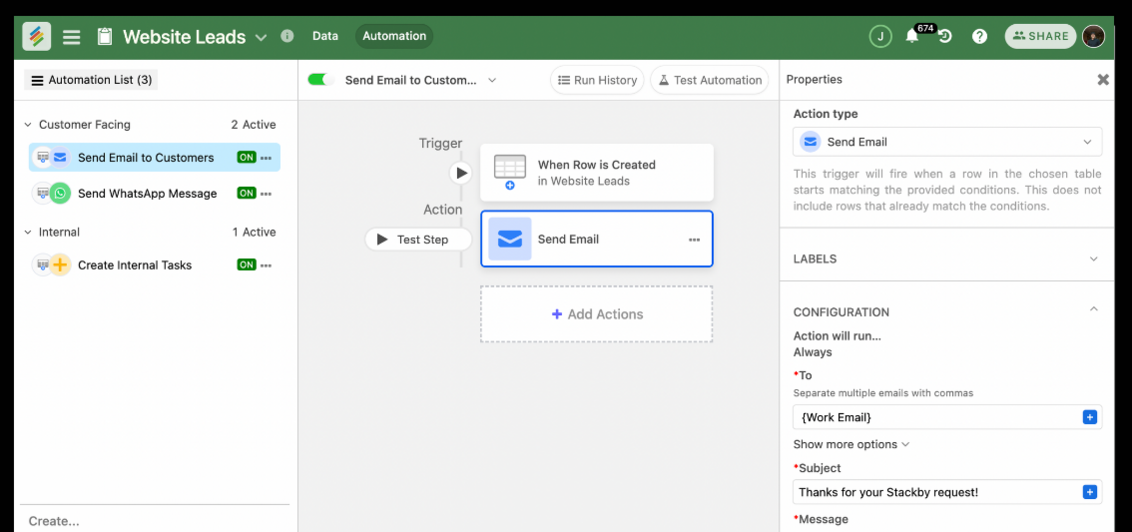The width and height of the screenshot is (1132, 532).
Task: Click the WhatsApp icon of Send WhatsApp Message
Action: point(60,193)
